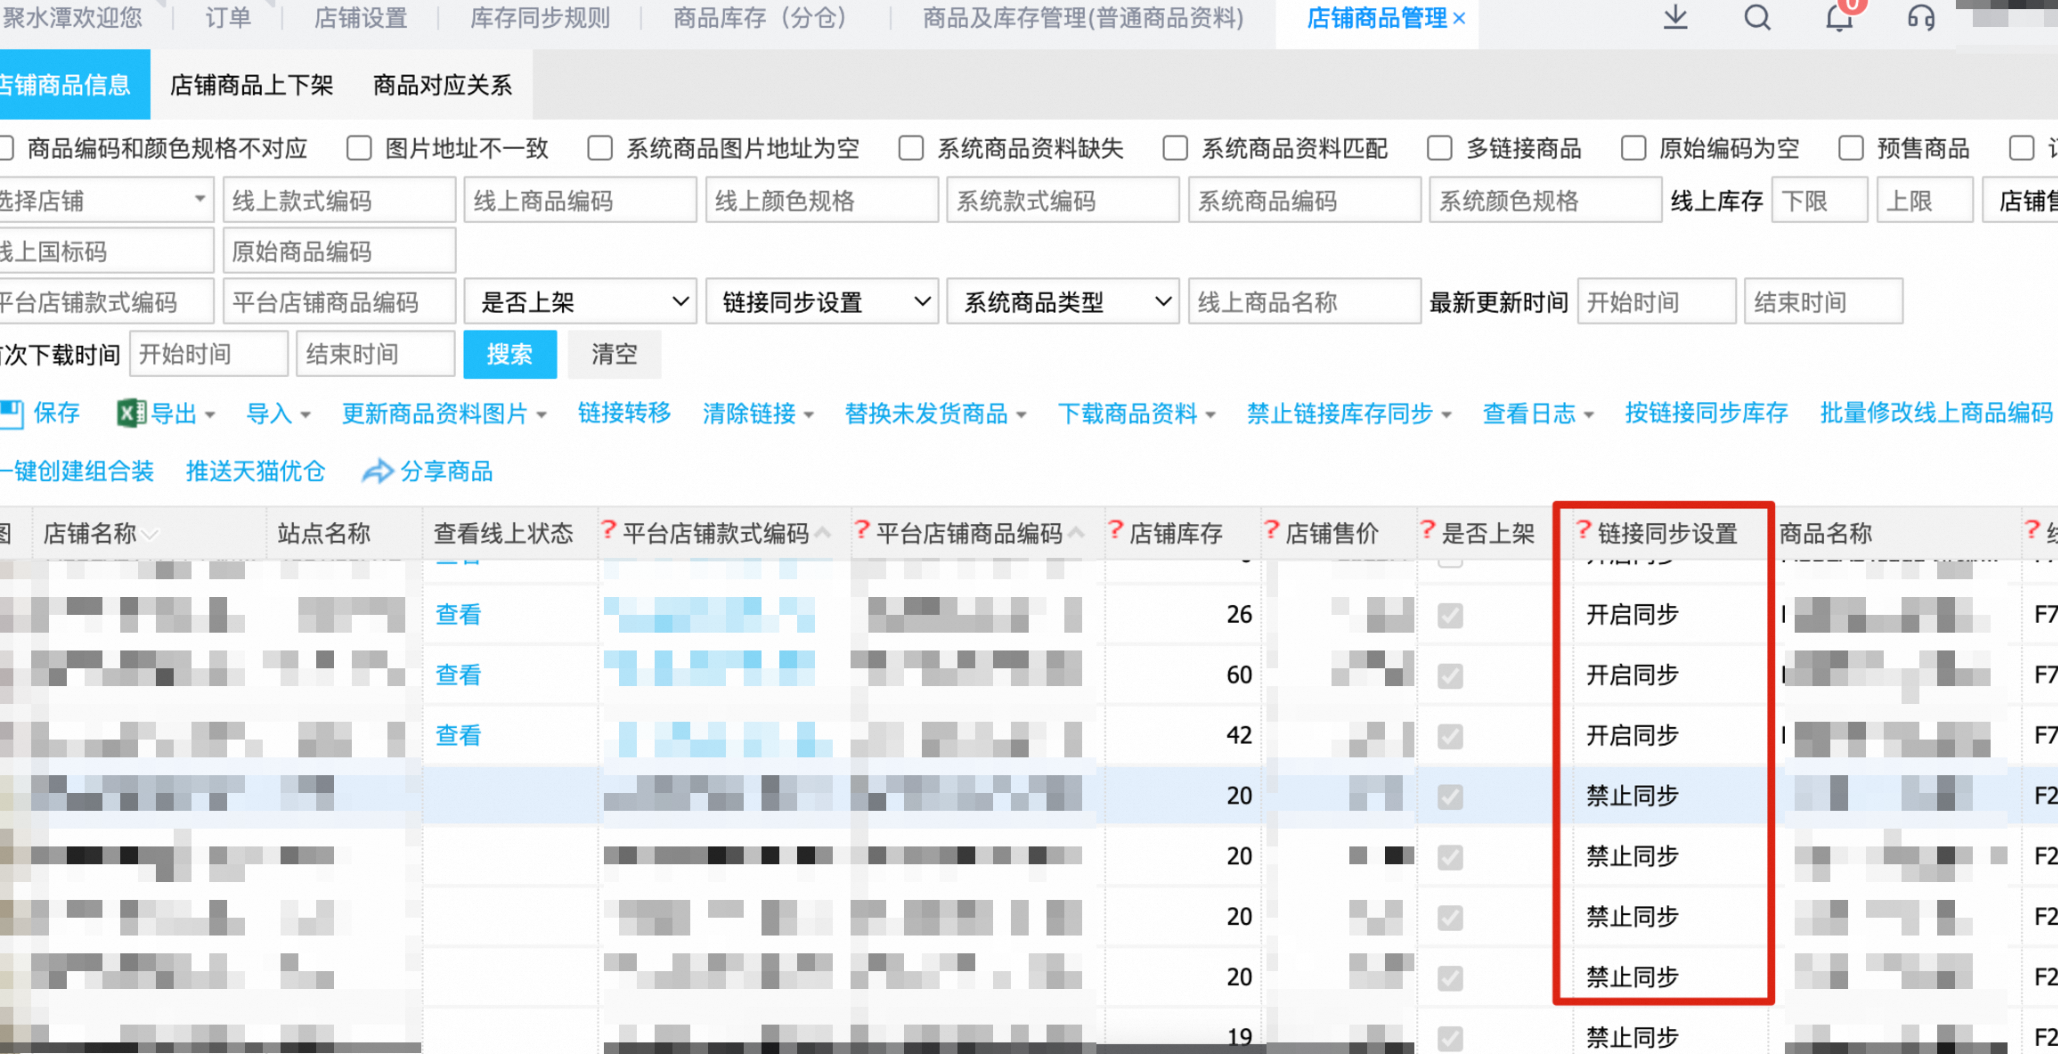Switch to 订单 tab
This screenshot has height=1054, width=2058.
pos(228,18)
